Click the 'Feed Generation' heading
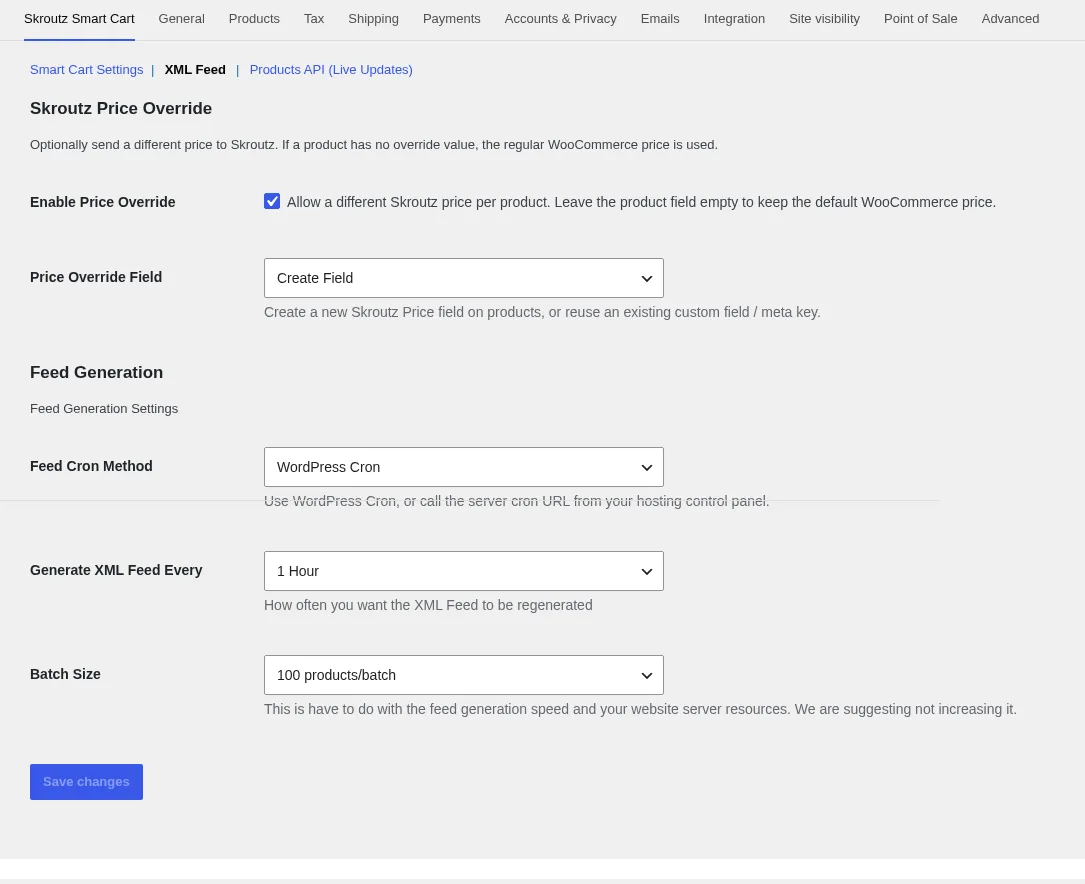Image resolution: width=1085 pixels, height=884 pixels. click(96, 372)
